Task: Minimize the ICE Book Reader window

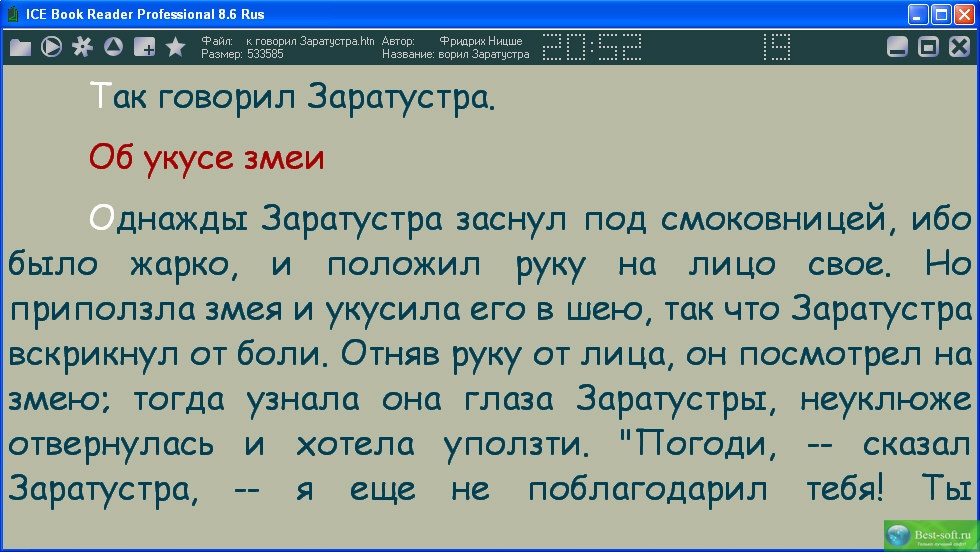Action: pyautogui.click(x=918, y=14)
